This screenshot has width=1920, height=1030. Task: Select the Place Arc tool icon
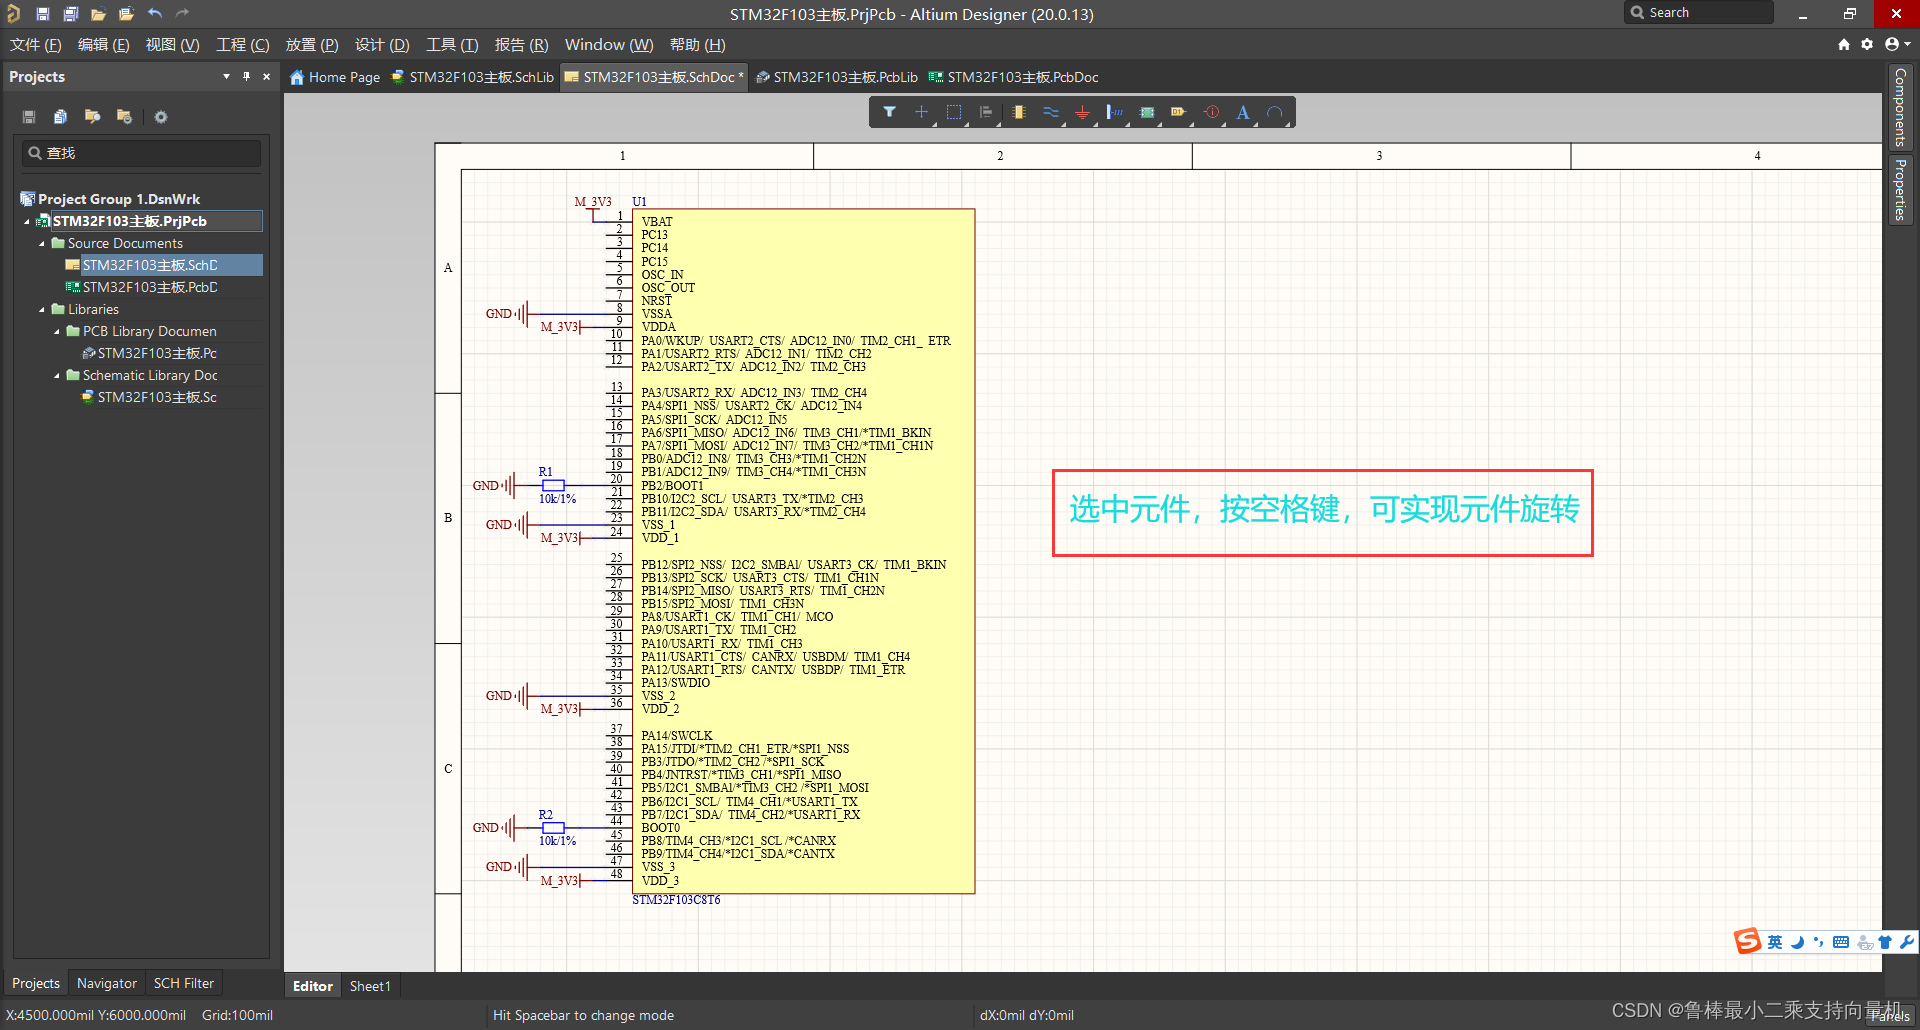pos(1274,113)
